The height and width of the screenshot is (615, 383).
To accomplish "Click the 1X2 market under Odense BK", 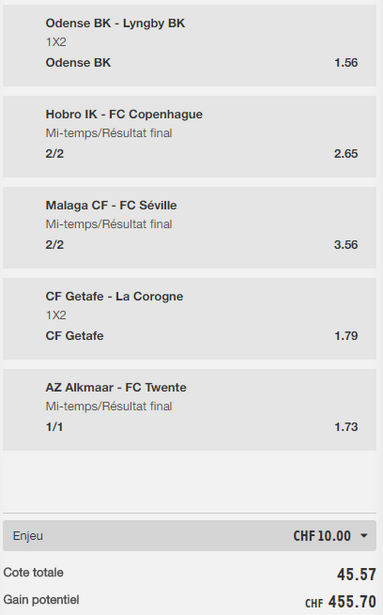I will click(x=56, y=42).
